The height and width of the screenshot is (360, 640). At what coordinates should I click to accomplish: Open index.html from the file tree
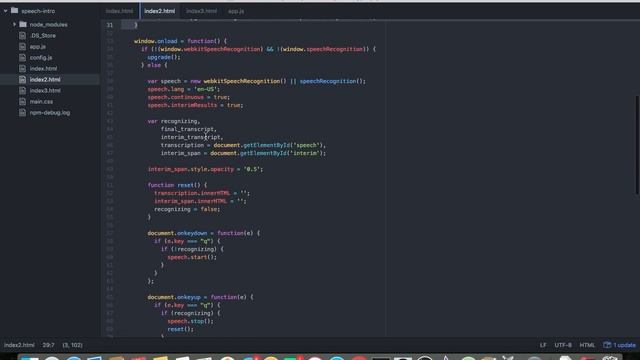coord(43,69)
